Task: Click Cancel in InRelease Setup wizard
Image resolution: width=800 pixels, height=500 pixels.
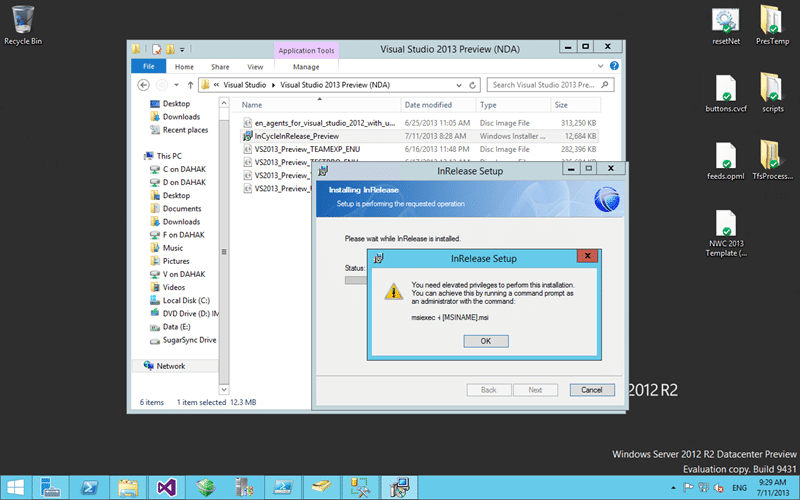Action: tap(592, 390)
